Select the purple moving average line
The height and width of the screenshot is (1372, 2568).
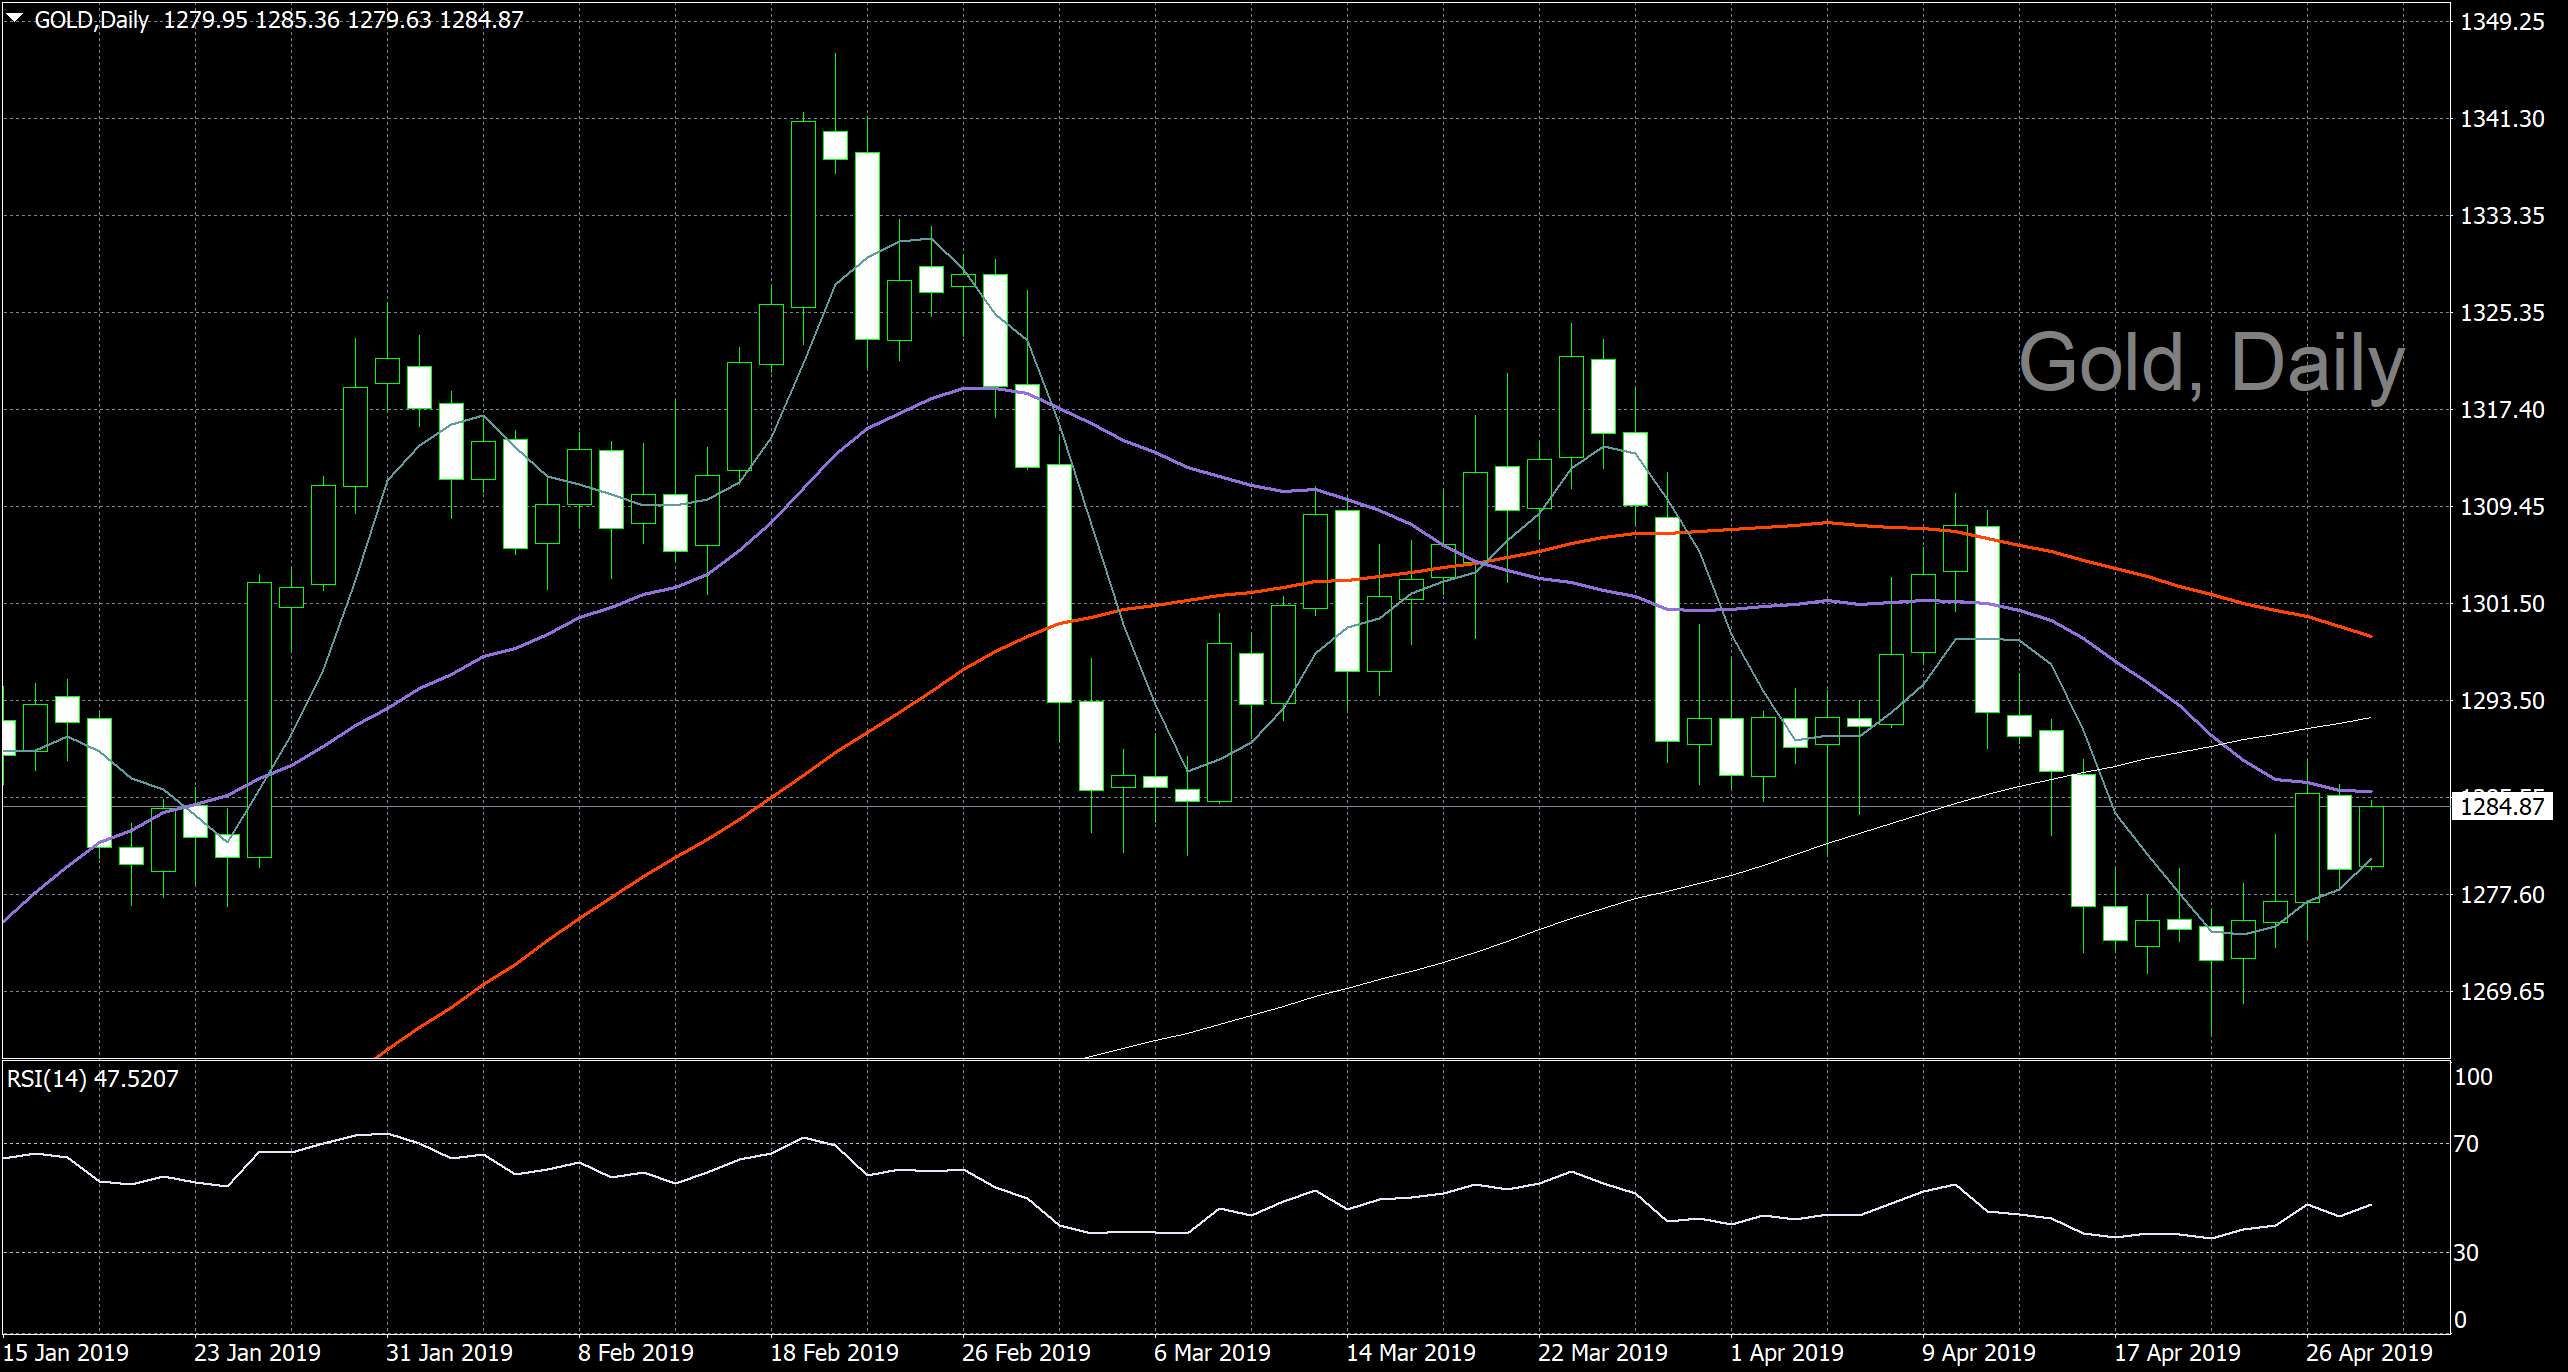(x=1186, y=466)
